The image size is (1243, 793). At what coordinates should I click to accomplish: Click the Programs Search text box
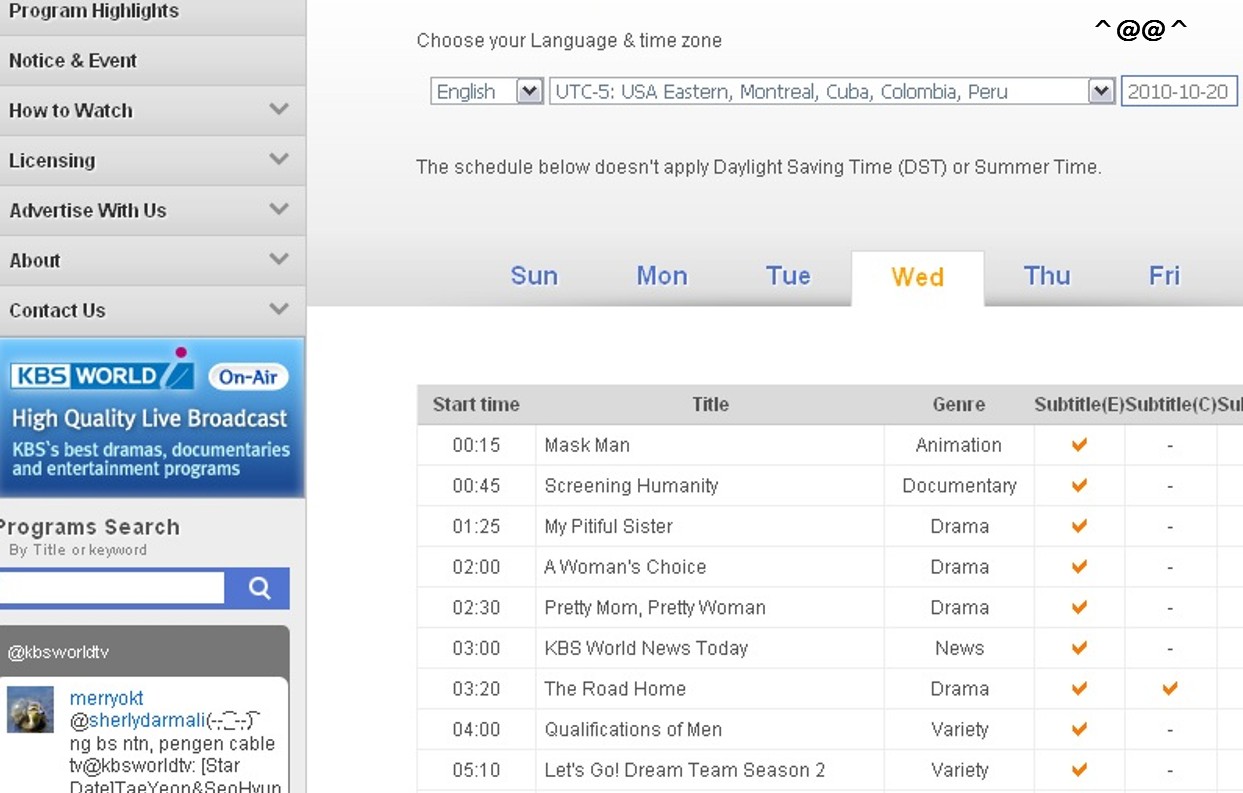[x=110, y=588]
